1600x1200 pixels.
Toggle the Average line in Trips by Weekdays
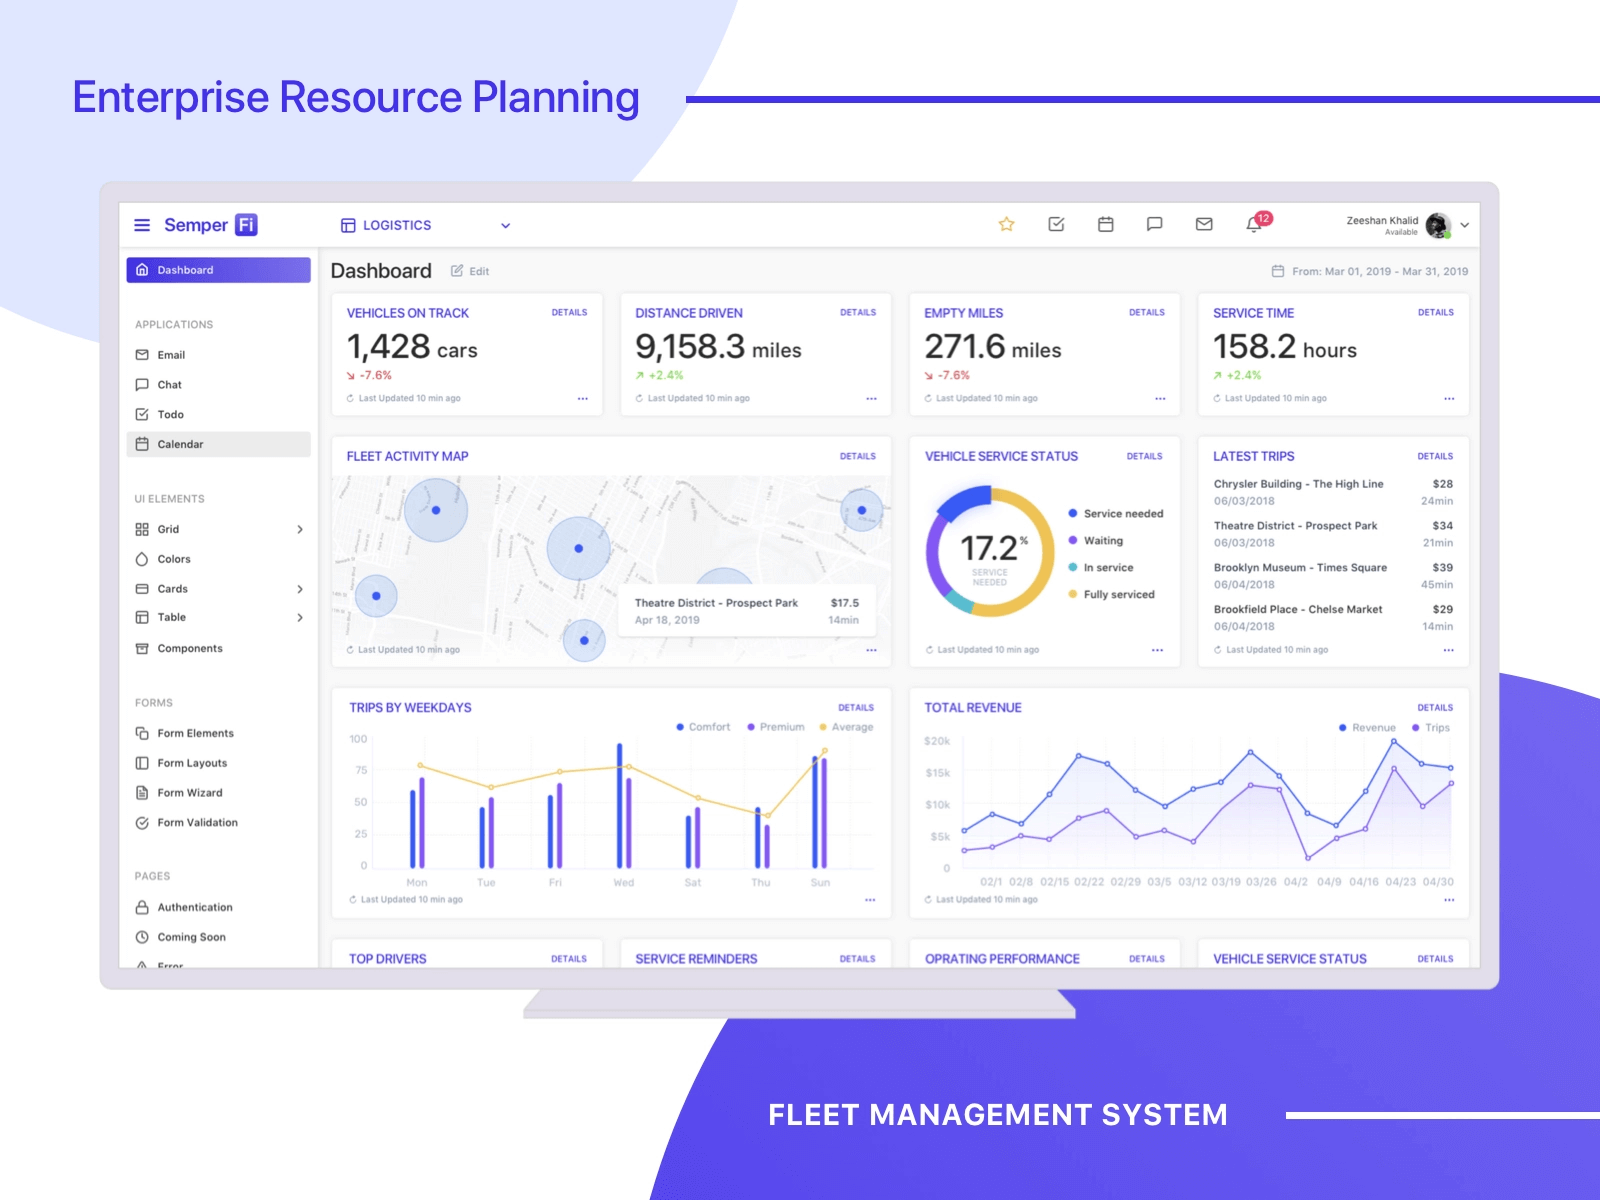click(x=849, y=727)
